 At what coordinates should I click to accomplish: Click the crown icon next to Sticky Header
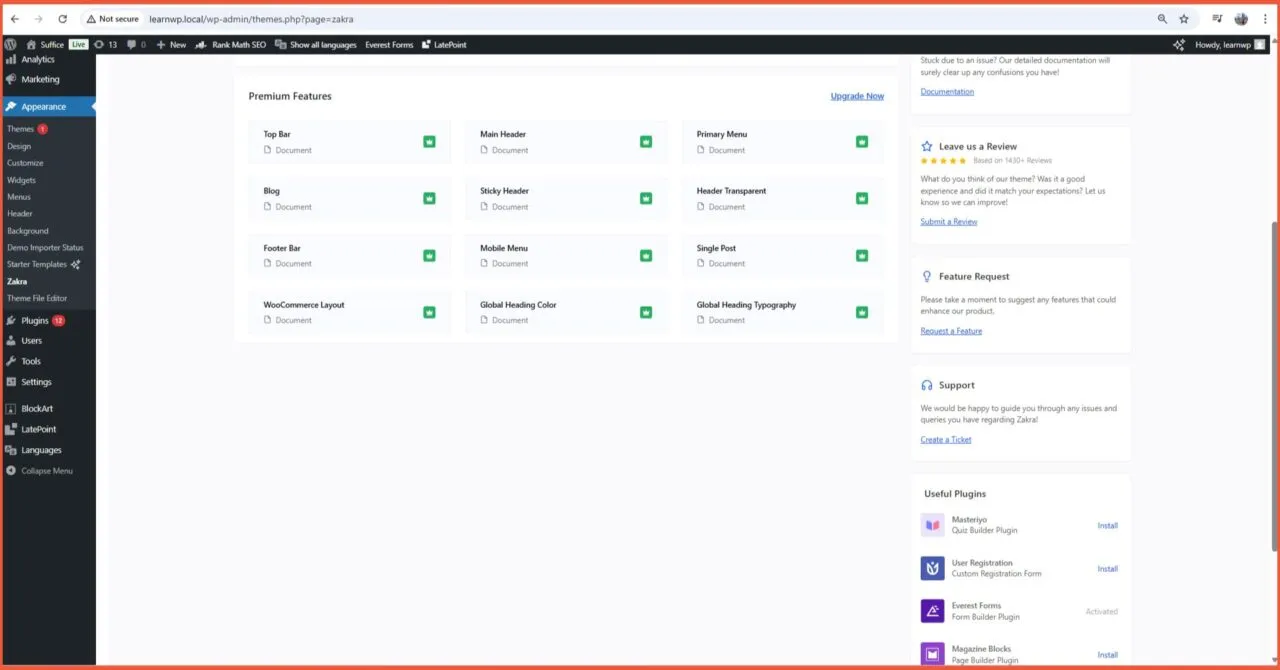(x=646, y=198)
